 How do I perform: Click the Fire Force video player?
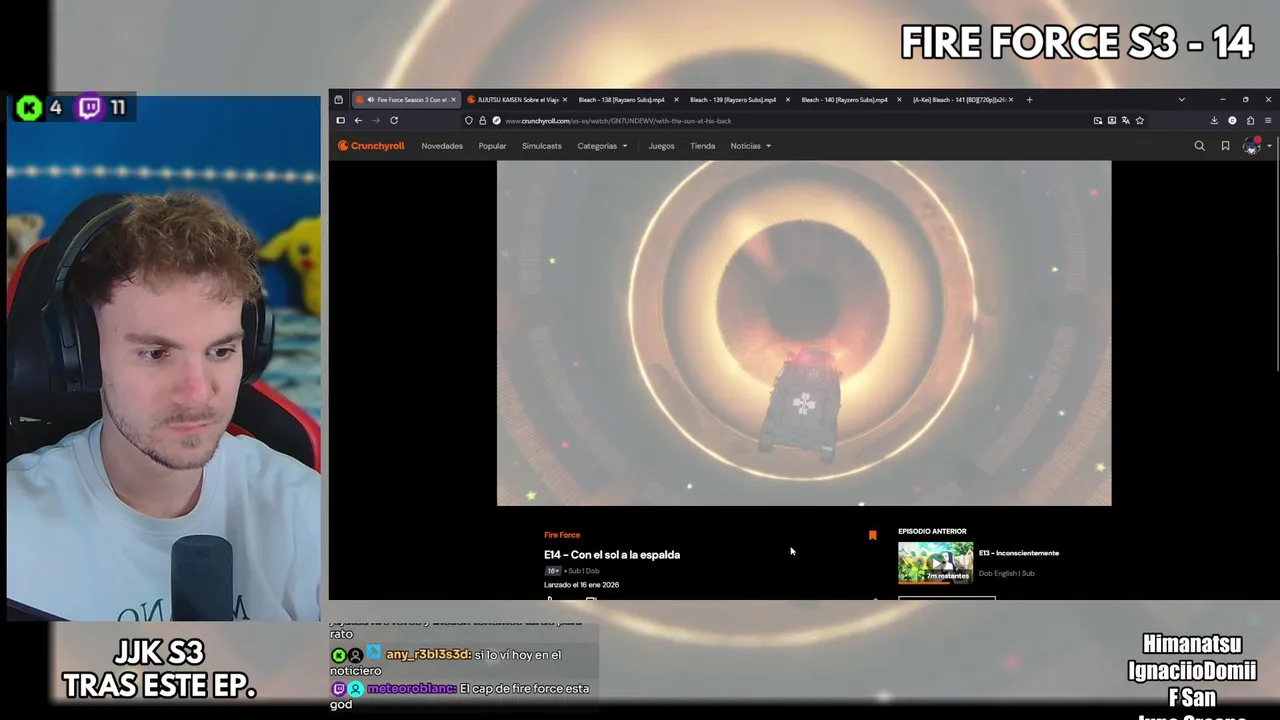point(804,333)
